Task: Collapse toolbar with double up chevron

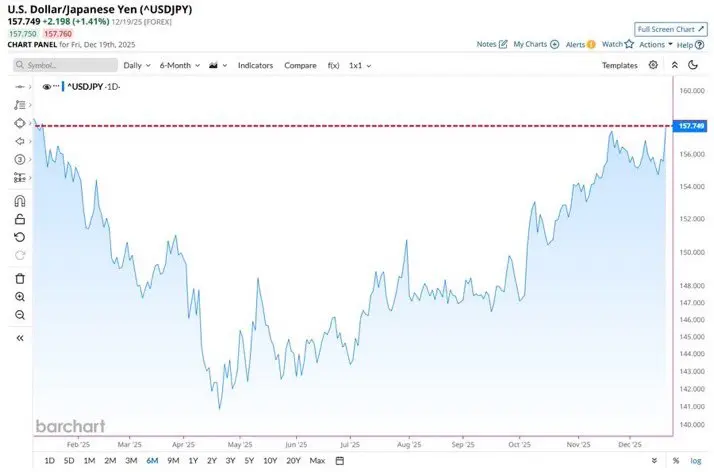Action: (x=675, y=65)
